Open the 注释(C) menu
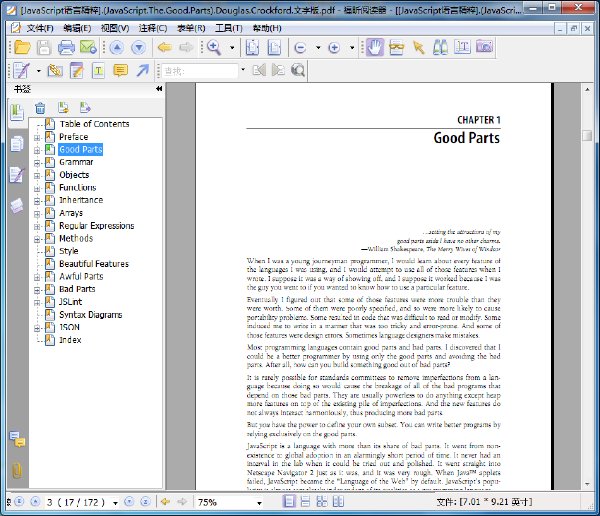This screenshot has height=516, width=600. [153, 28]
